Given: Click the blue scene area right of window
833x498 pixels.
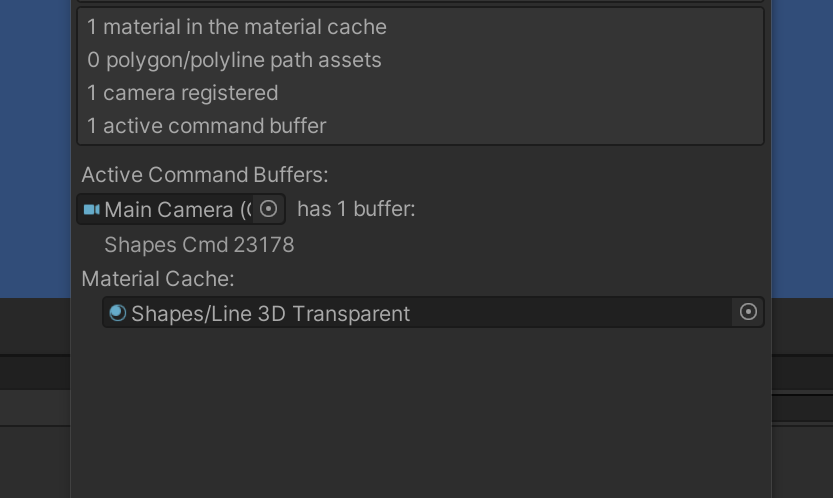Looking at the screenshot, I should pos(802,149).
